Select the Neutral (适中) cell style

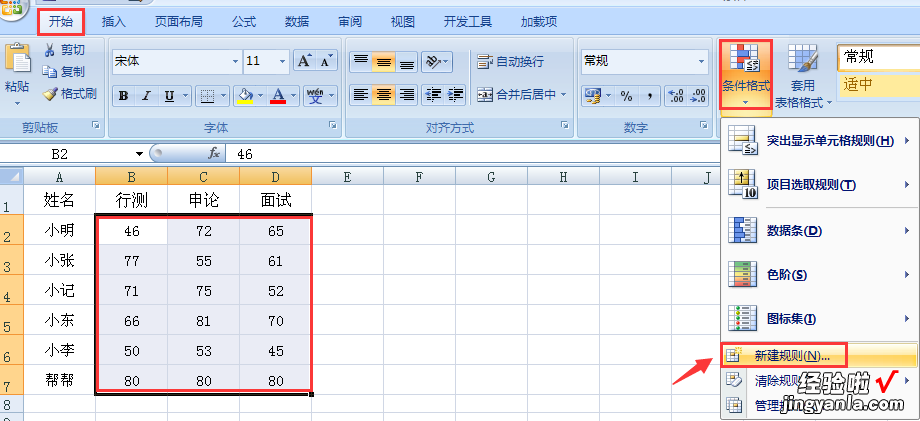(878, 84)
